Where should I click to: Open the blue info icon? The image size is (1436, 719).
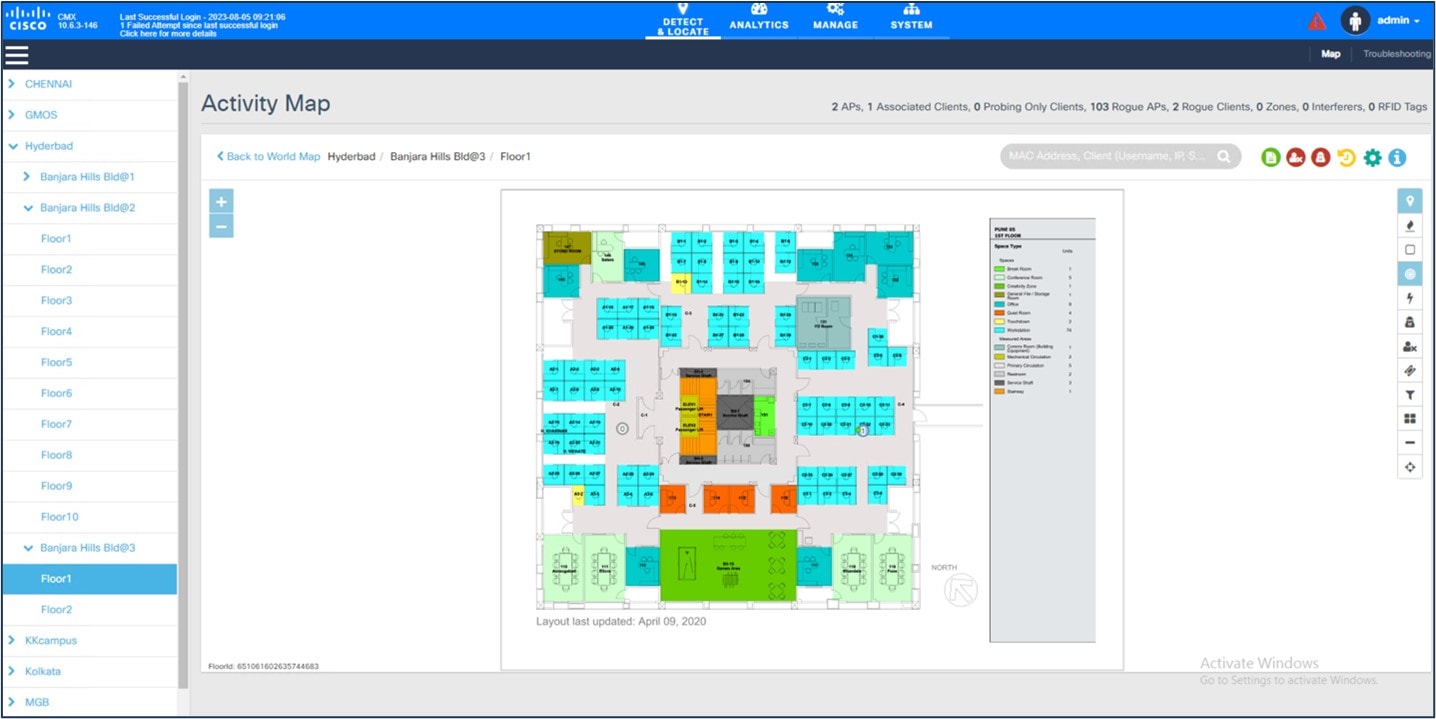coord(1397,157)
